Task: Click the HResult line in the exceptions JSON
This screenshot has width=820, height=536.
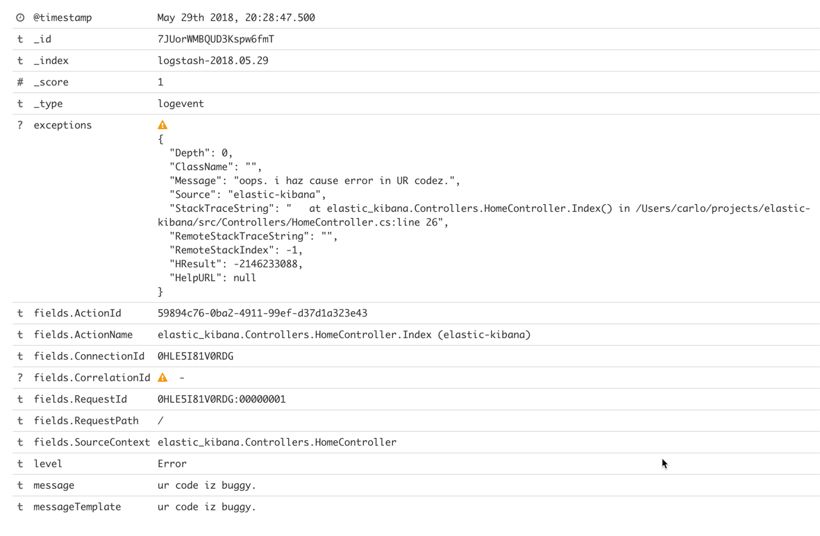Action: 235,264
